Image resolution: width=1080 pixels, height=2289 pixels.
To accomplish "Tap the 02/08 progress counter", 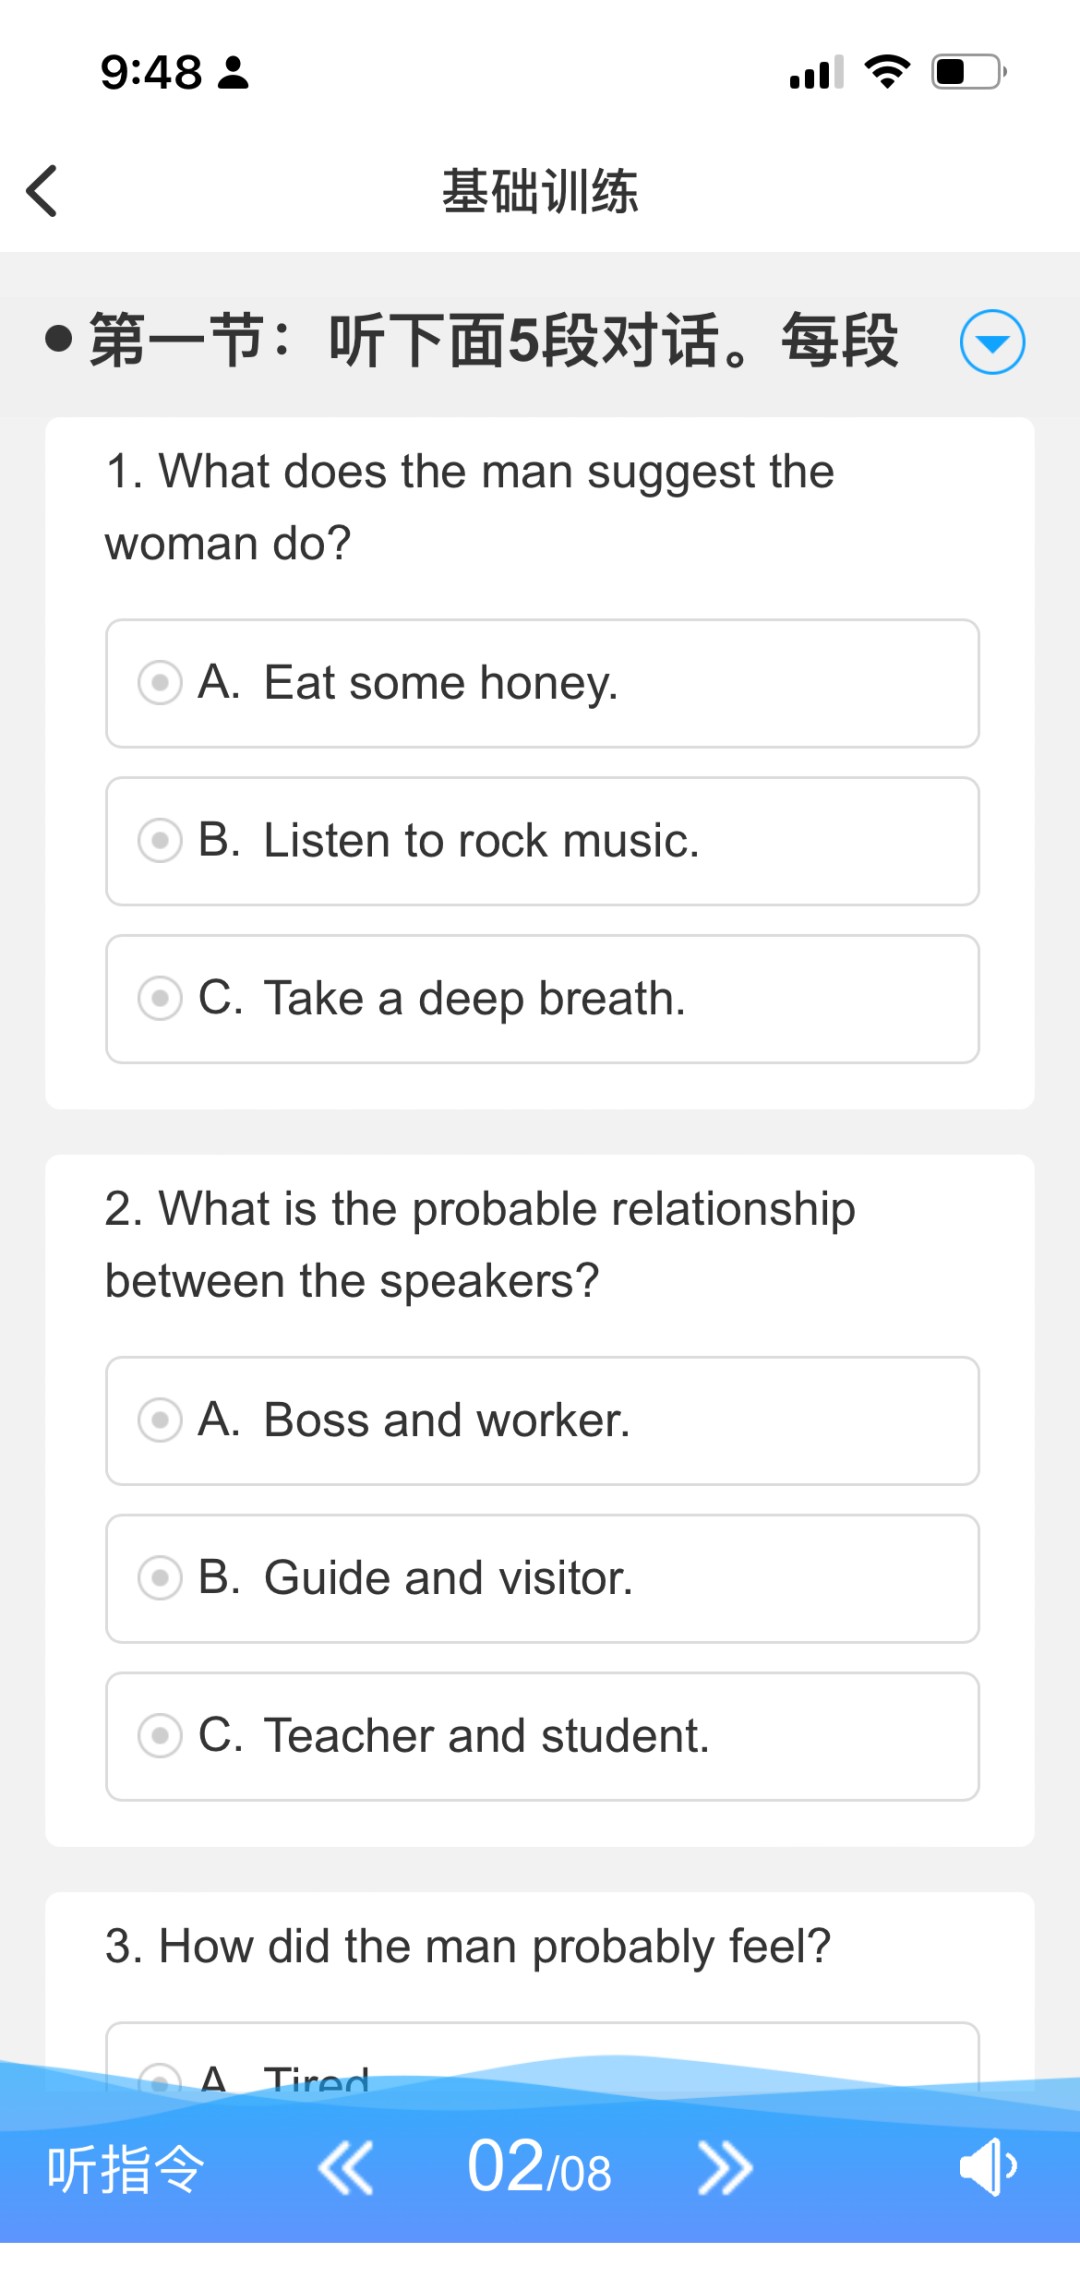I will [x=539, y=2168].
